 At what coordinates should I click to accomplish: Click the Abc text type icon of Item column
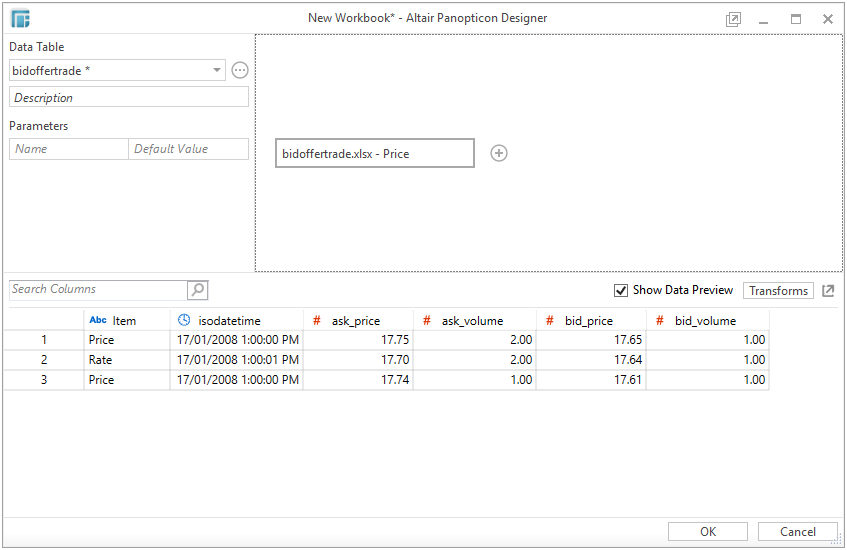click(x=98, y=320)
